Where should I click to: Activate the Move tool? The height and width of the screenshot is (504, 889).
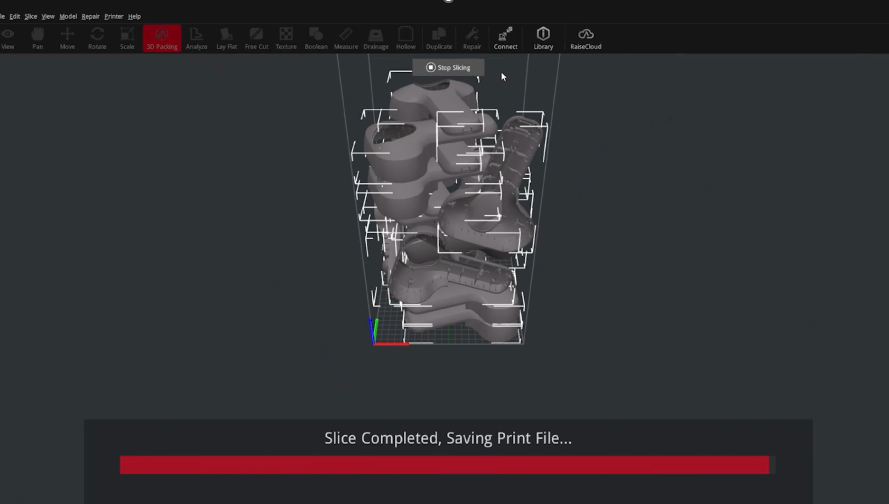67,39
